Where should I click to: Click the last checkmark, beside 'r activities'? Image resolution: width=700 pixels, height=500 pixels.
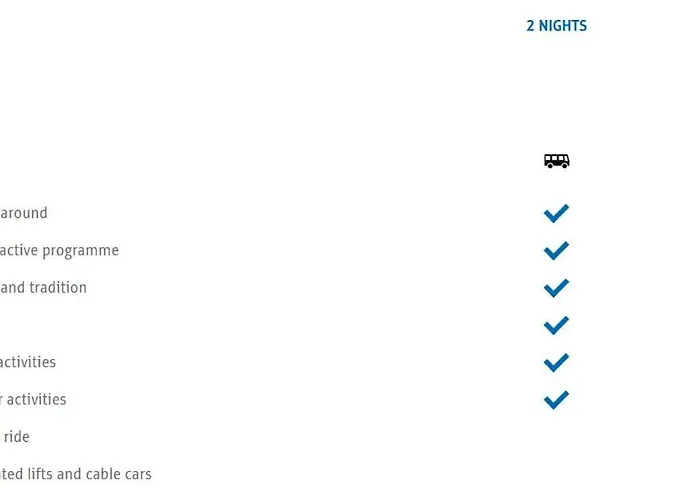pos(556,400)
